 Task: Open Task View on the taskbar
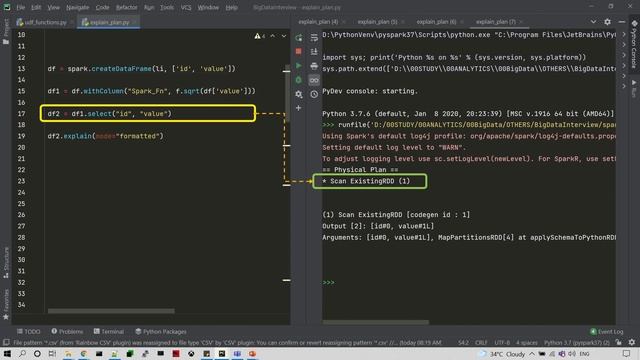pos(52,354)
